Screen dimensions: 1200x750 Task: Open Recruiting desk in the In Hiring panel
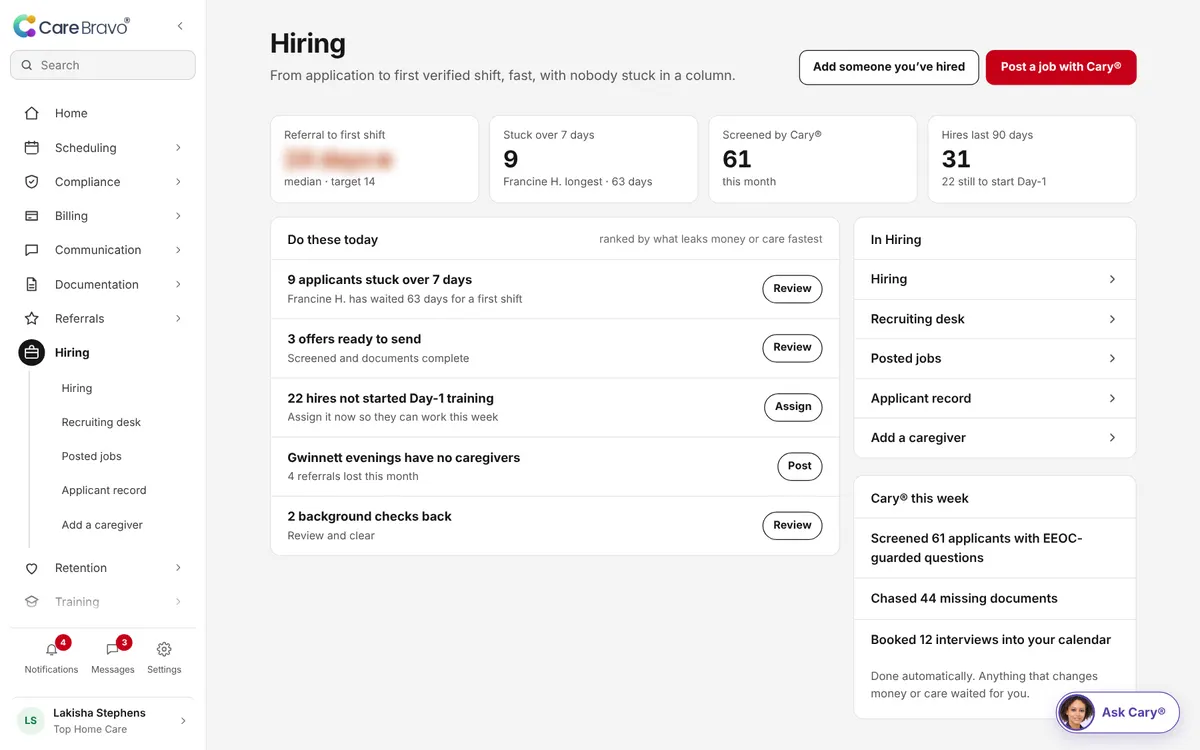(x=995, y=319)
